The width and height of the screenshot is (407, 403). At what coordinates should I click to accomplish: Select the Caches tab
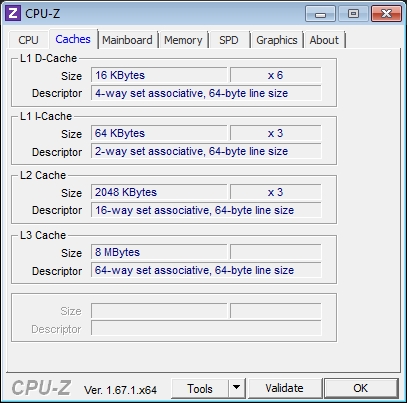(73, 39)
